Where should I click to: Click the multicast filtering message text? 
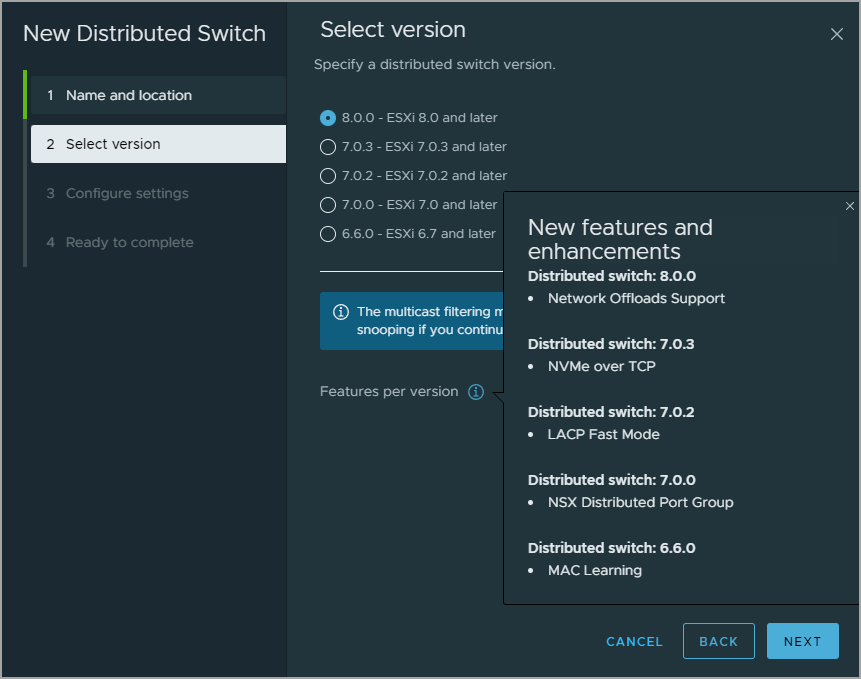coord(430,321)
